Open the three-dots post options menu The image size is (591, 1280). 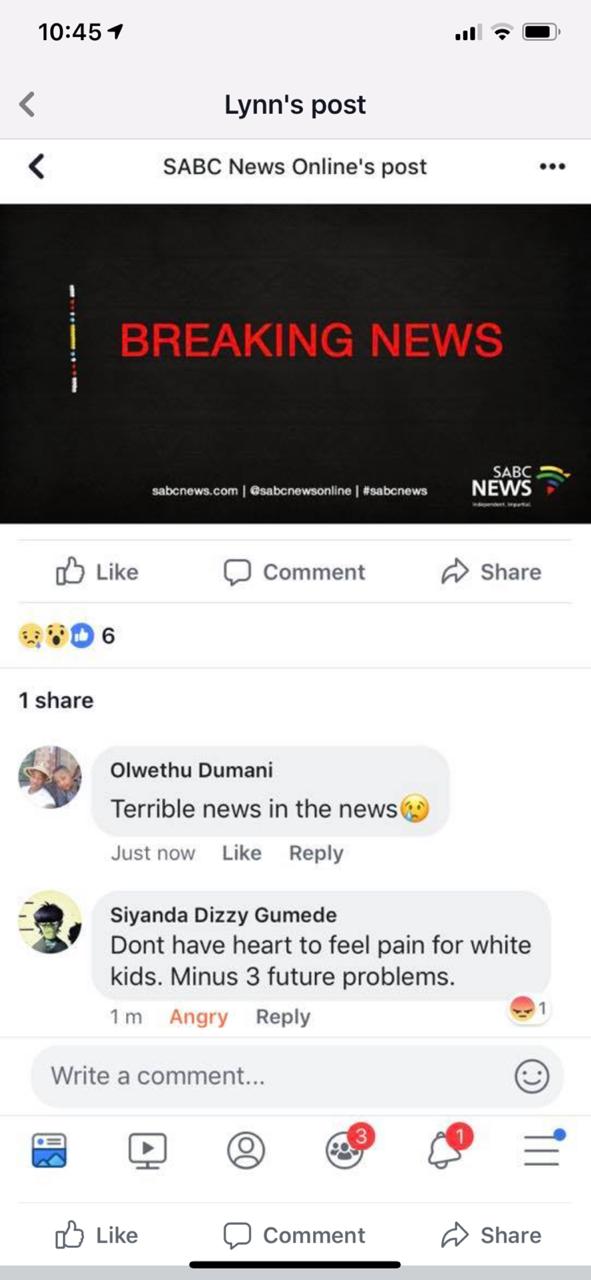[552, 167]
